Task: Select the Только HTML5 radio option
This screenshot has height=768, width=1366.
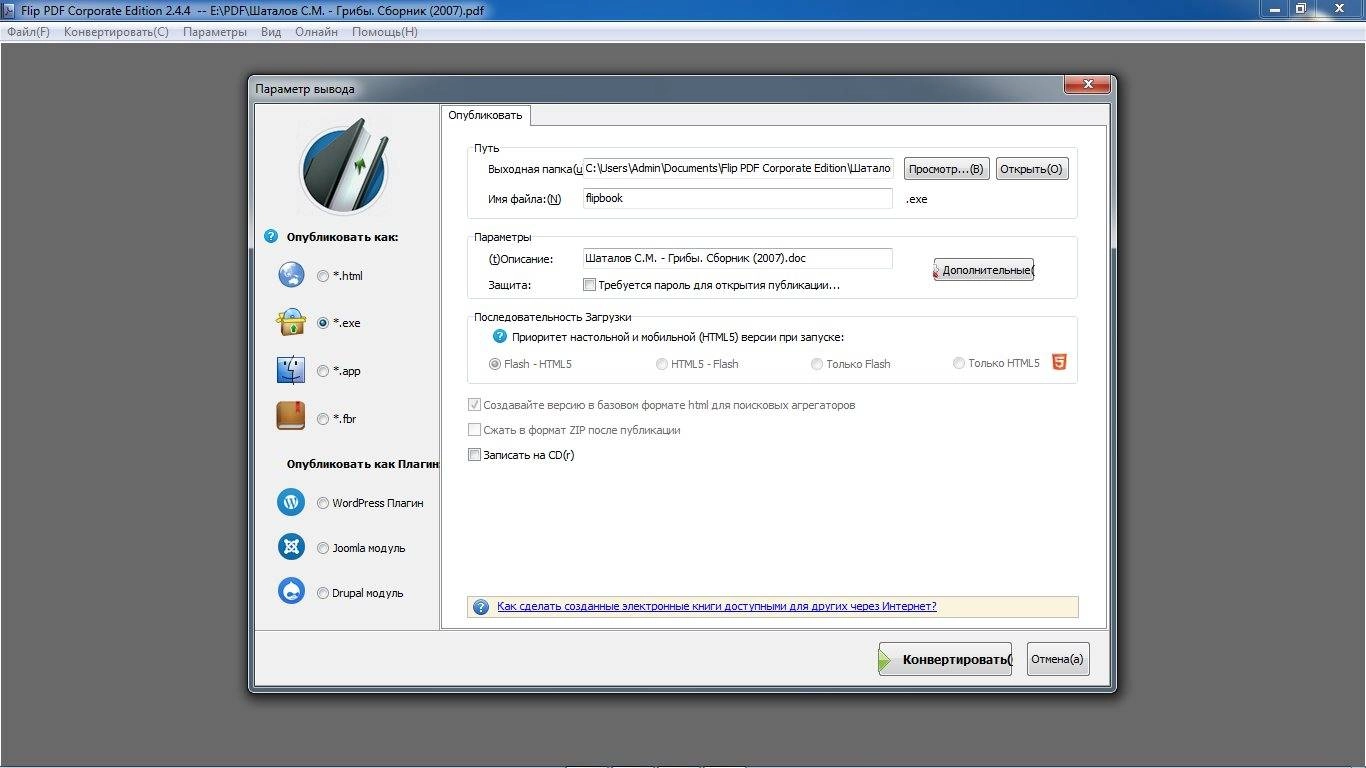Action: tap(959, 363)
